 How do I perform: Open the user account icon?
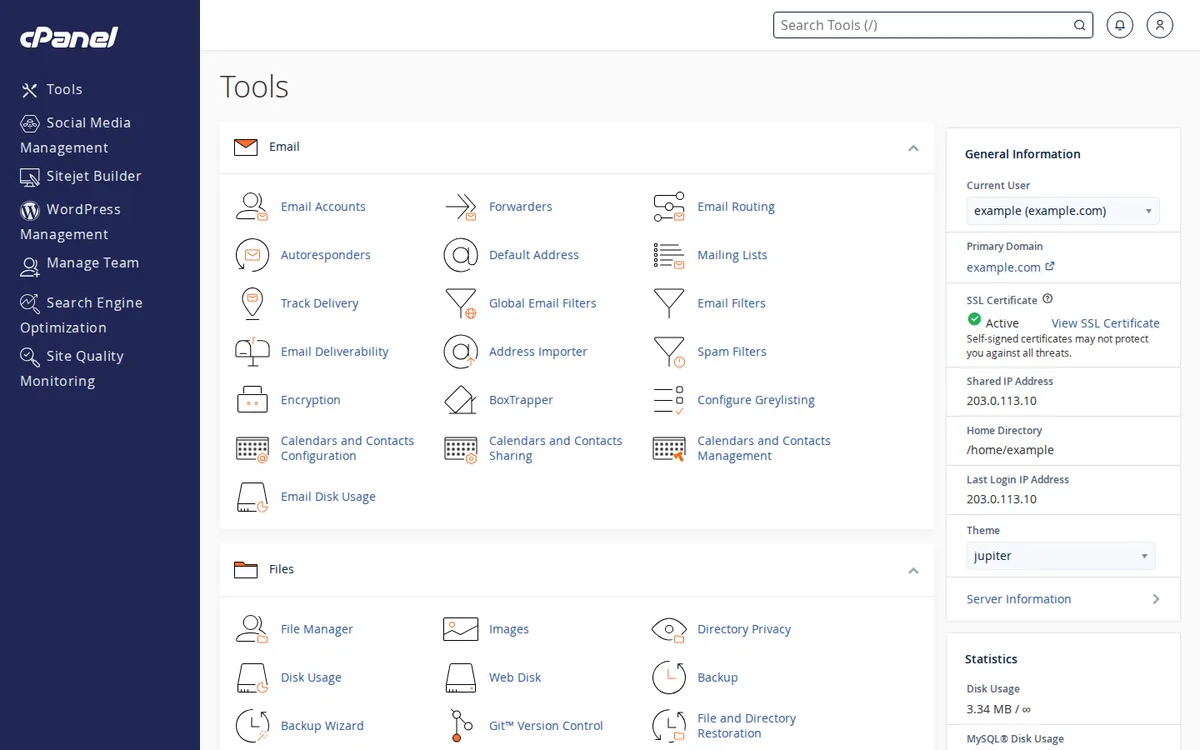[1160, 25]
